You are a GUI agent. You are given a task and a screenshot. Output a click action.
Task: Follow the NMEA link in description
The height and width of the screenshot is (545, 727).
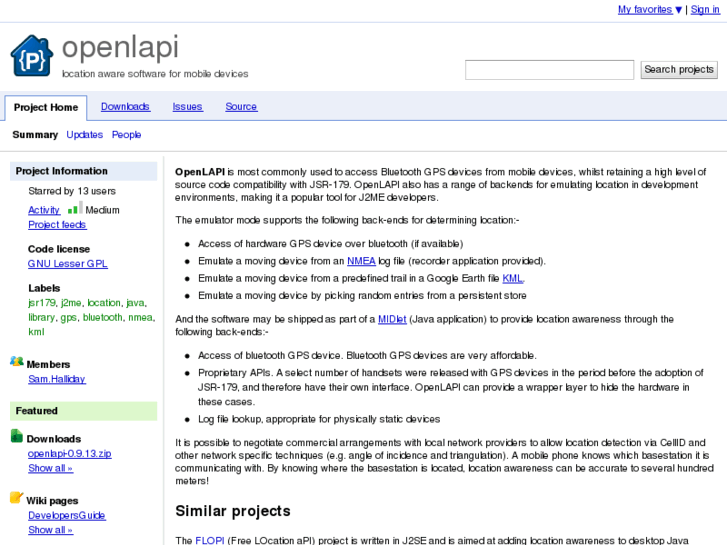[361, 261]
